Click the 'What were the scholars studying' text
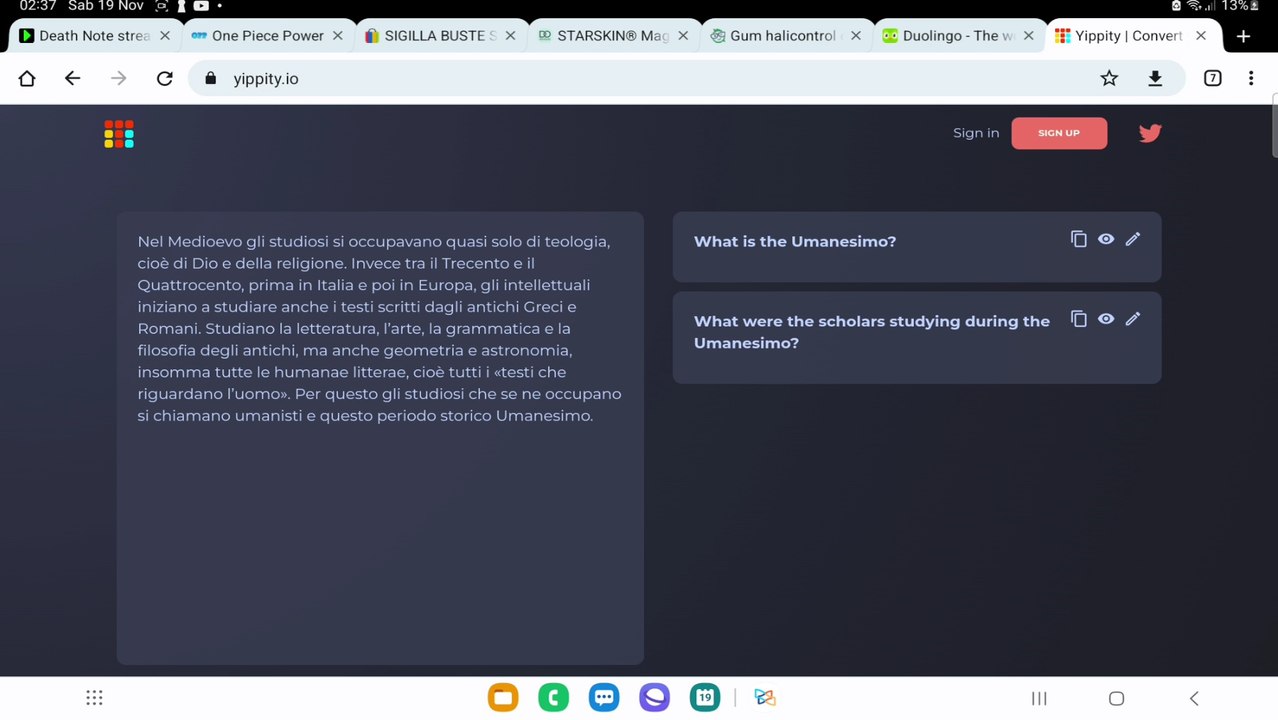This screenshot has height=720, width=1278. [872, 332]
